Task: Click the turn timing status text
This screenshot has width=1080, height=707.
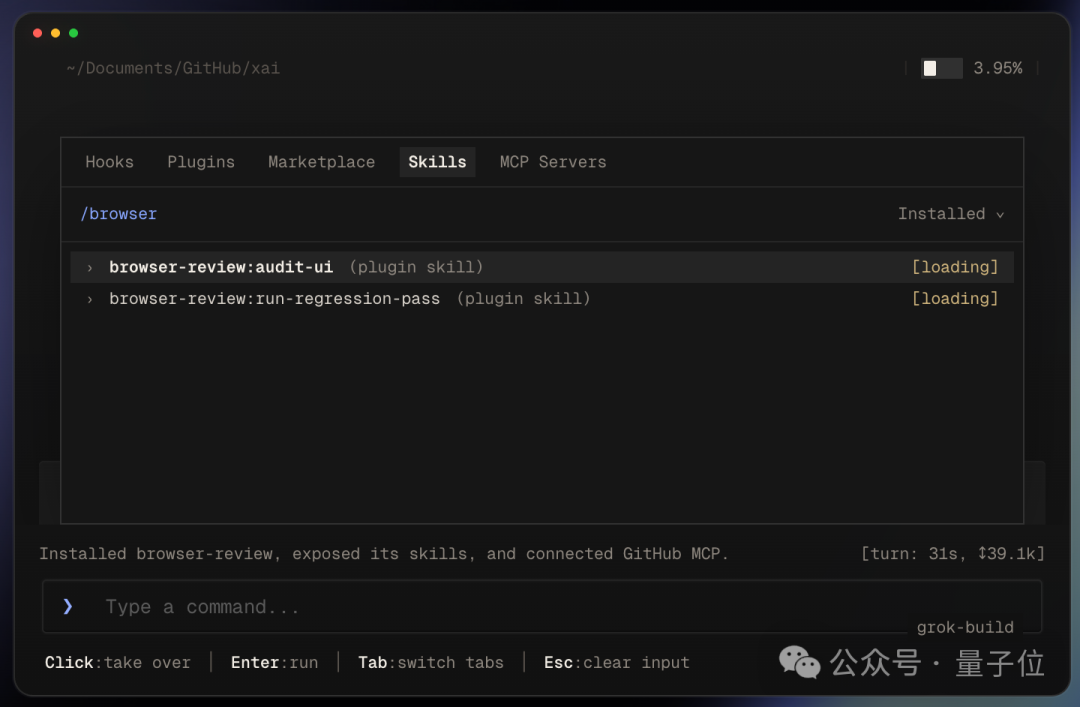Action: [953, 553]
